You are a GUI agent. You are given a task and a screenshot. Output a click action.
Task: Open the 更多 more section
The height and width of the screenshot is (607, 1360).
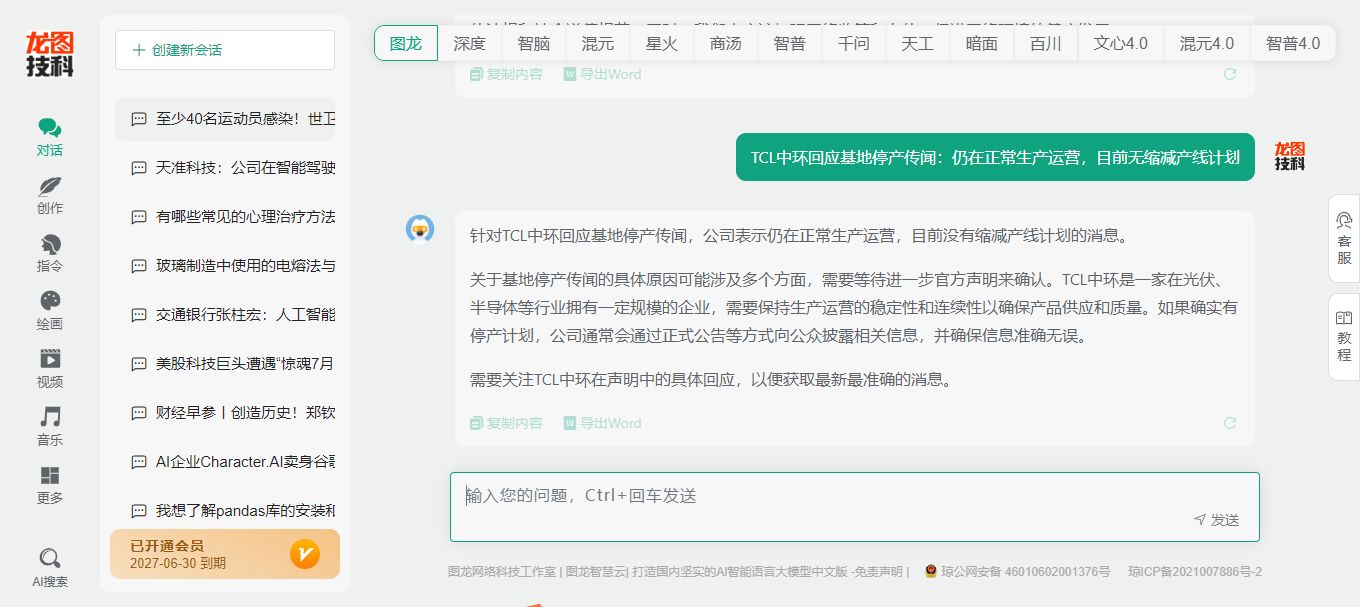pyautogui.click(x=50, y=485)
